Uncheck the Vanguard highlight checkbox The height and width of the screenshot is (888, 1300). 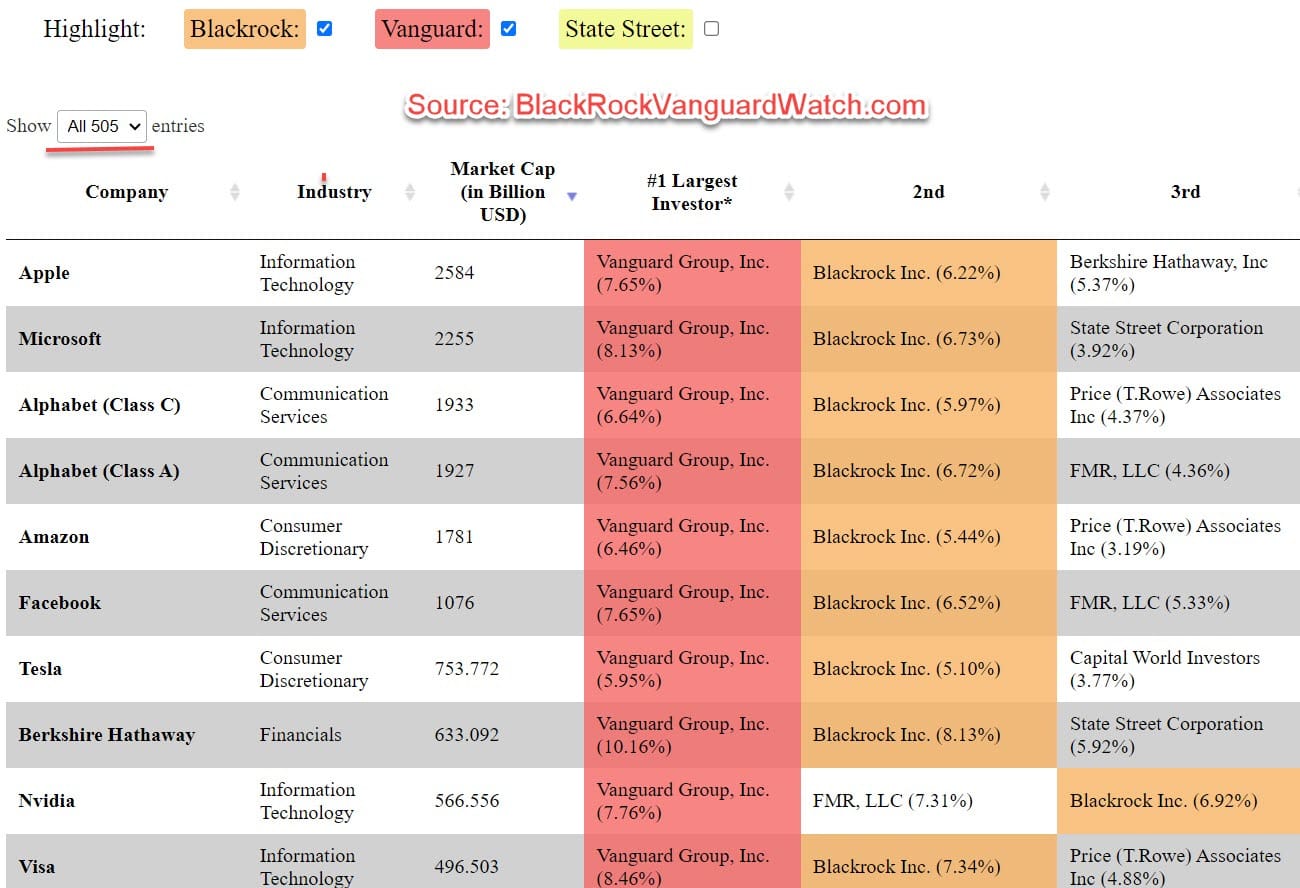(508, 29)
